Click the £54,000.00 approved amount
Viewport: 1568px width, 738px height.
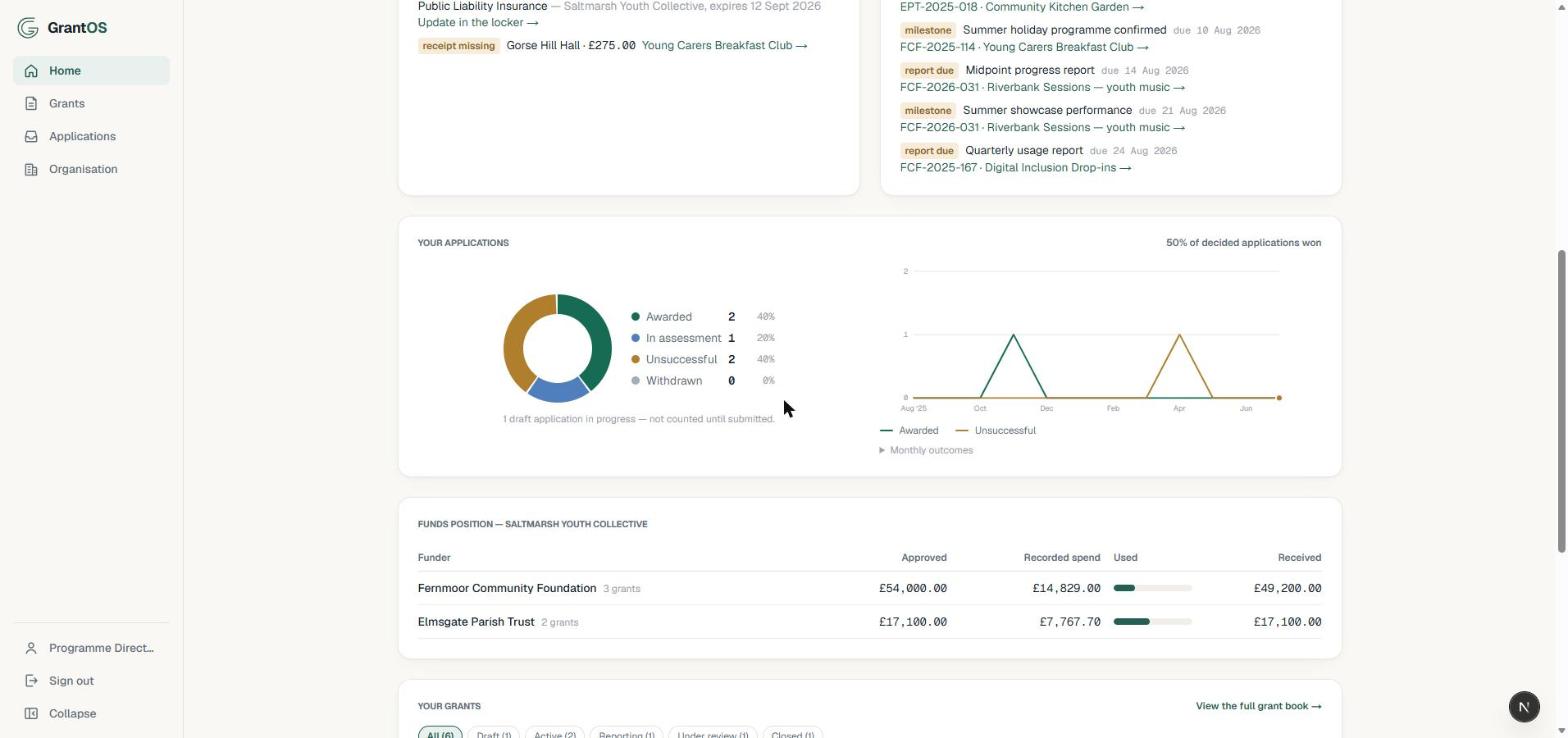(913, 588)
